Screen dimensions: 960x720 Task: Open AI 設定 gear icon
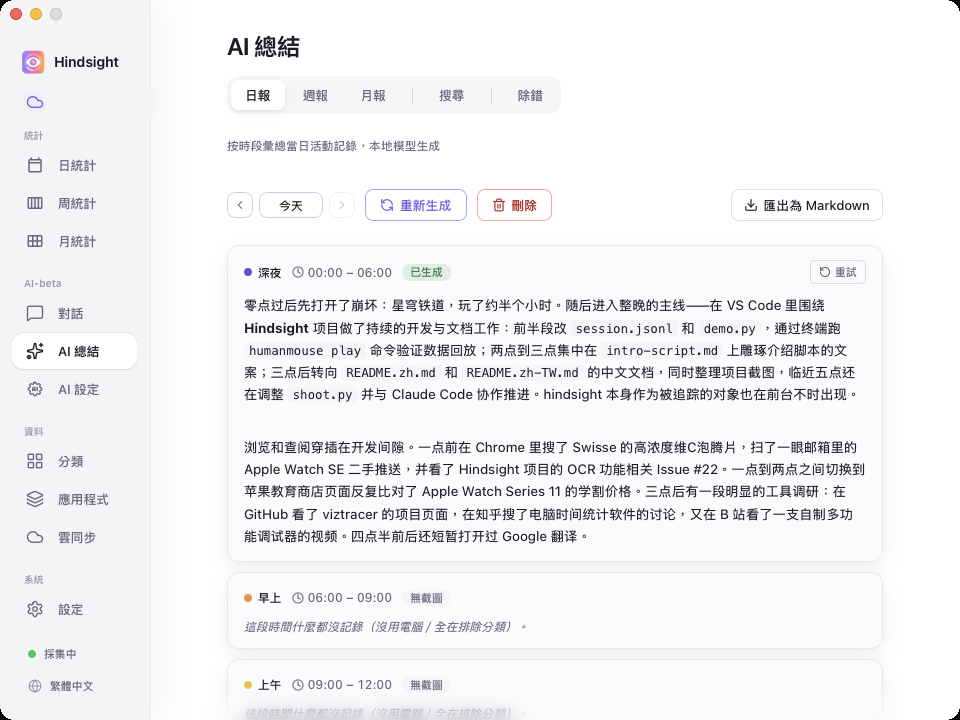pos(35,389)
